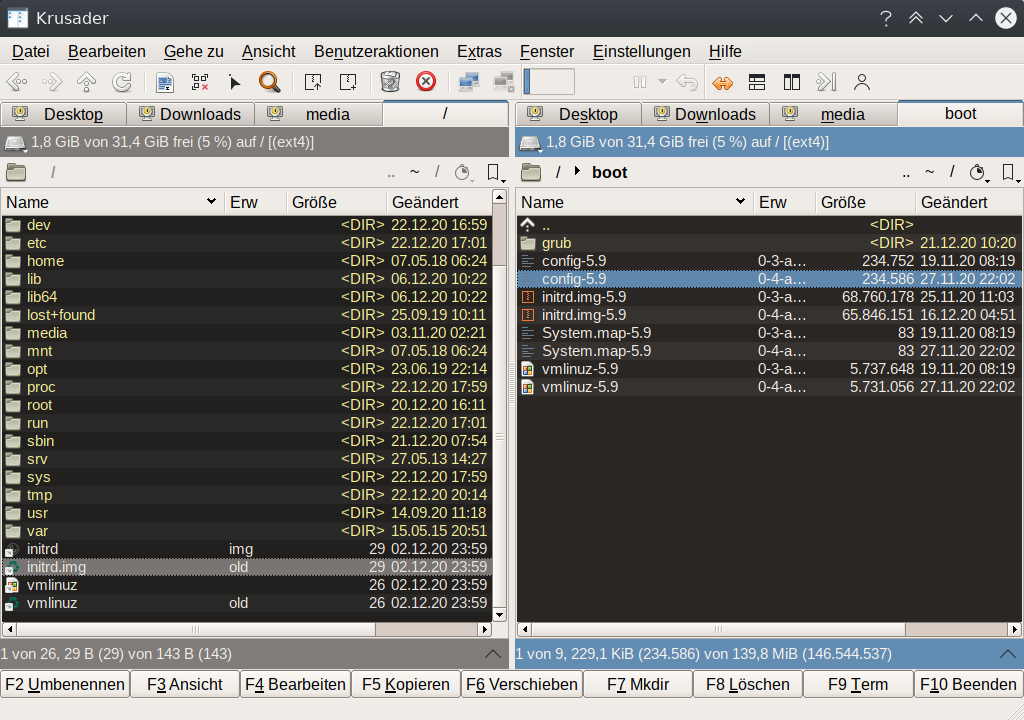Open left panel history clock dropdown

pos(462,172)
